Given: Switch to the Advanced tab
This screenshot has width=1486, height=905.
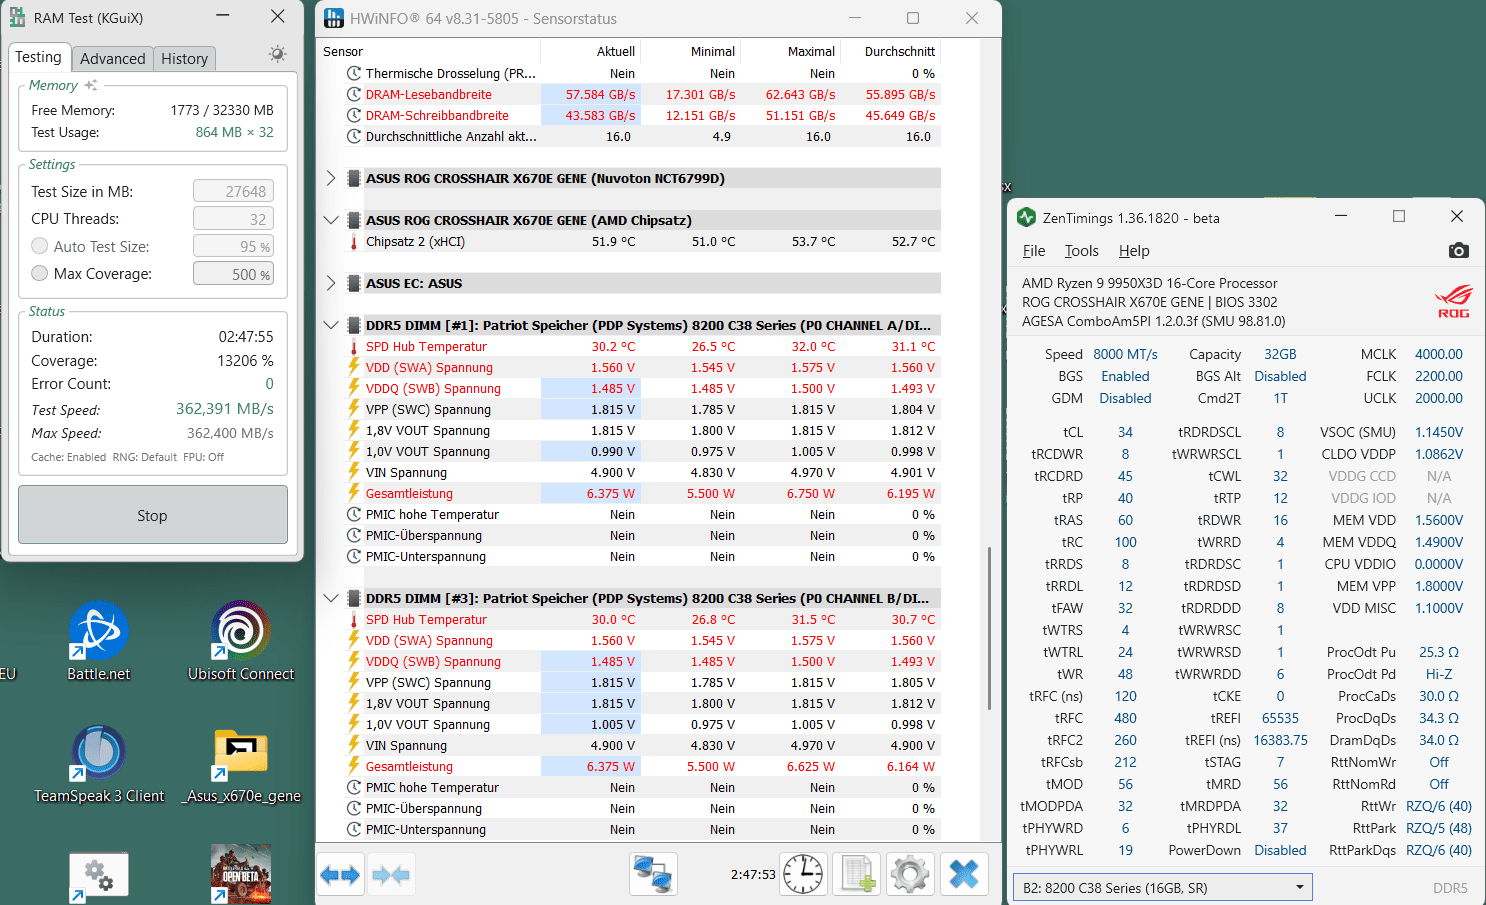Looking at the screenshot, I should (112, 58).
